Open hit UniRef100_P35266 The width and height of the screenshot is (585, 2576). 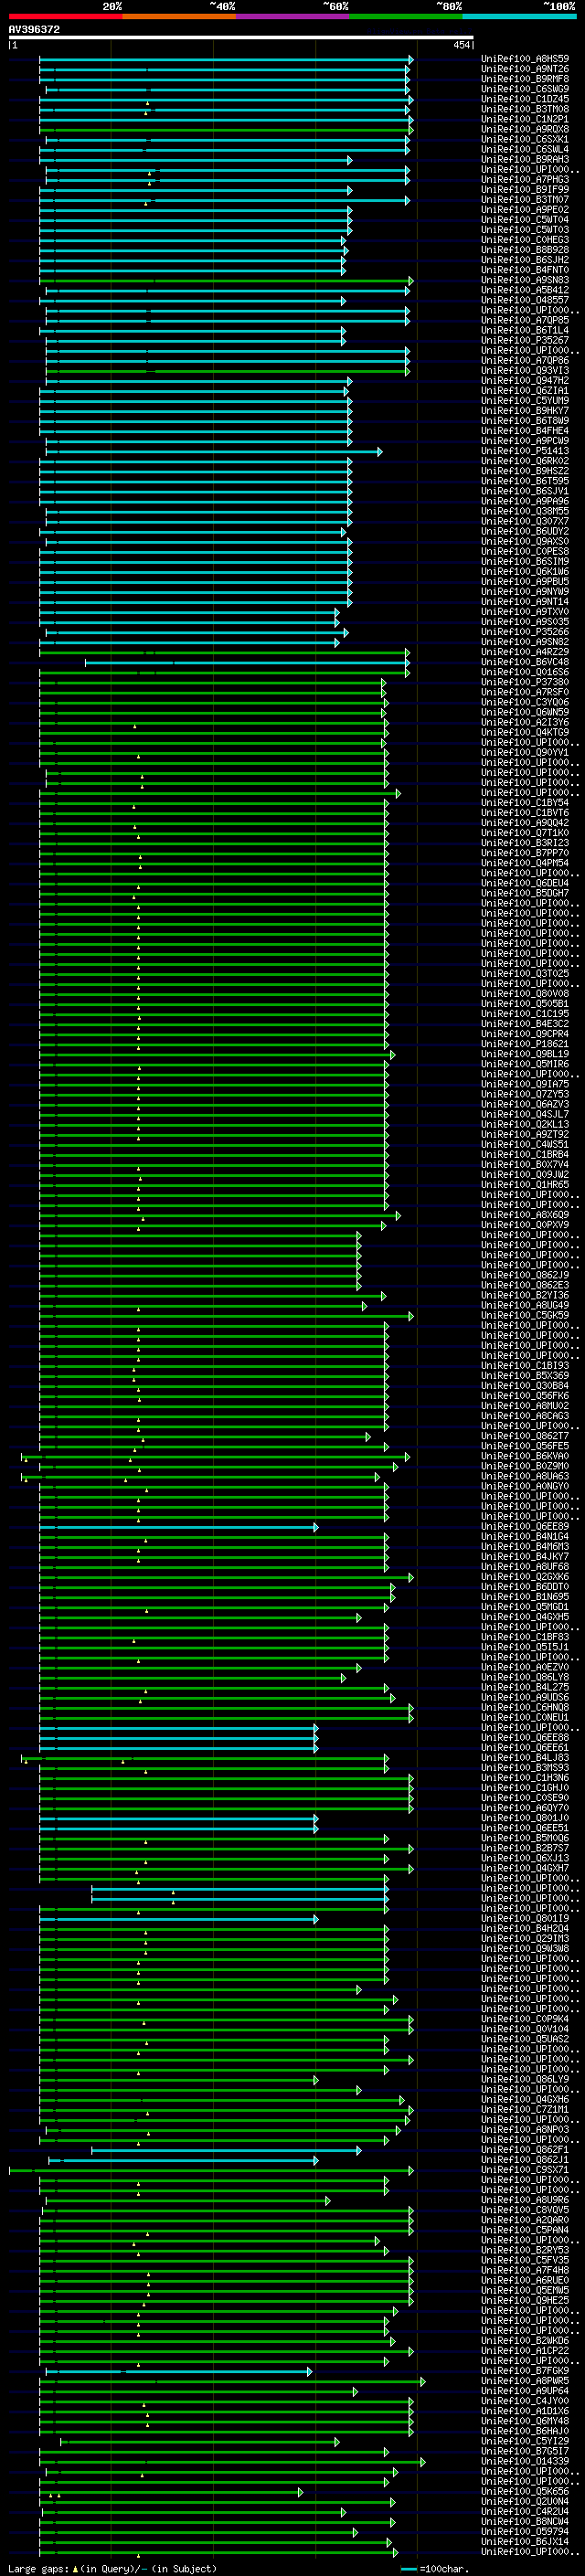525,632
